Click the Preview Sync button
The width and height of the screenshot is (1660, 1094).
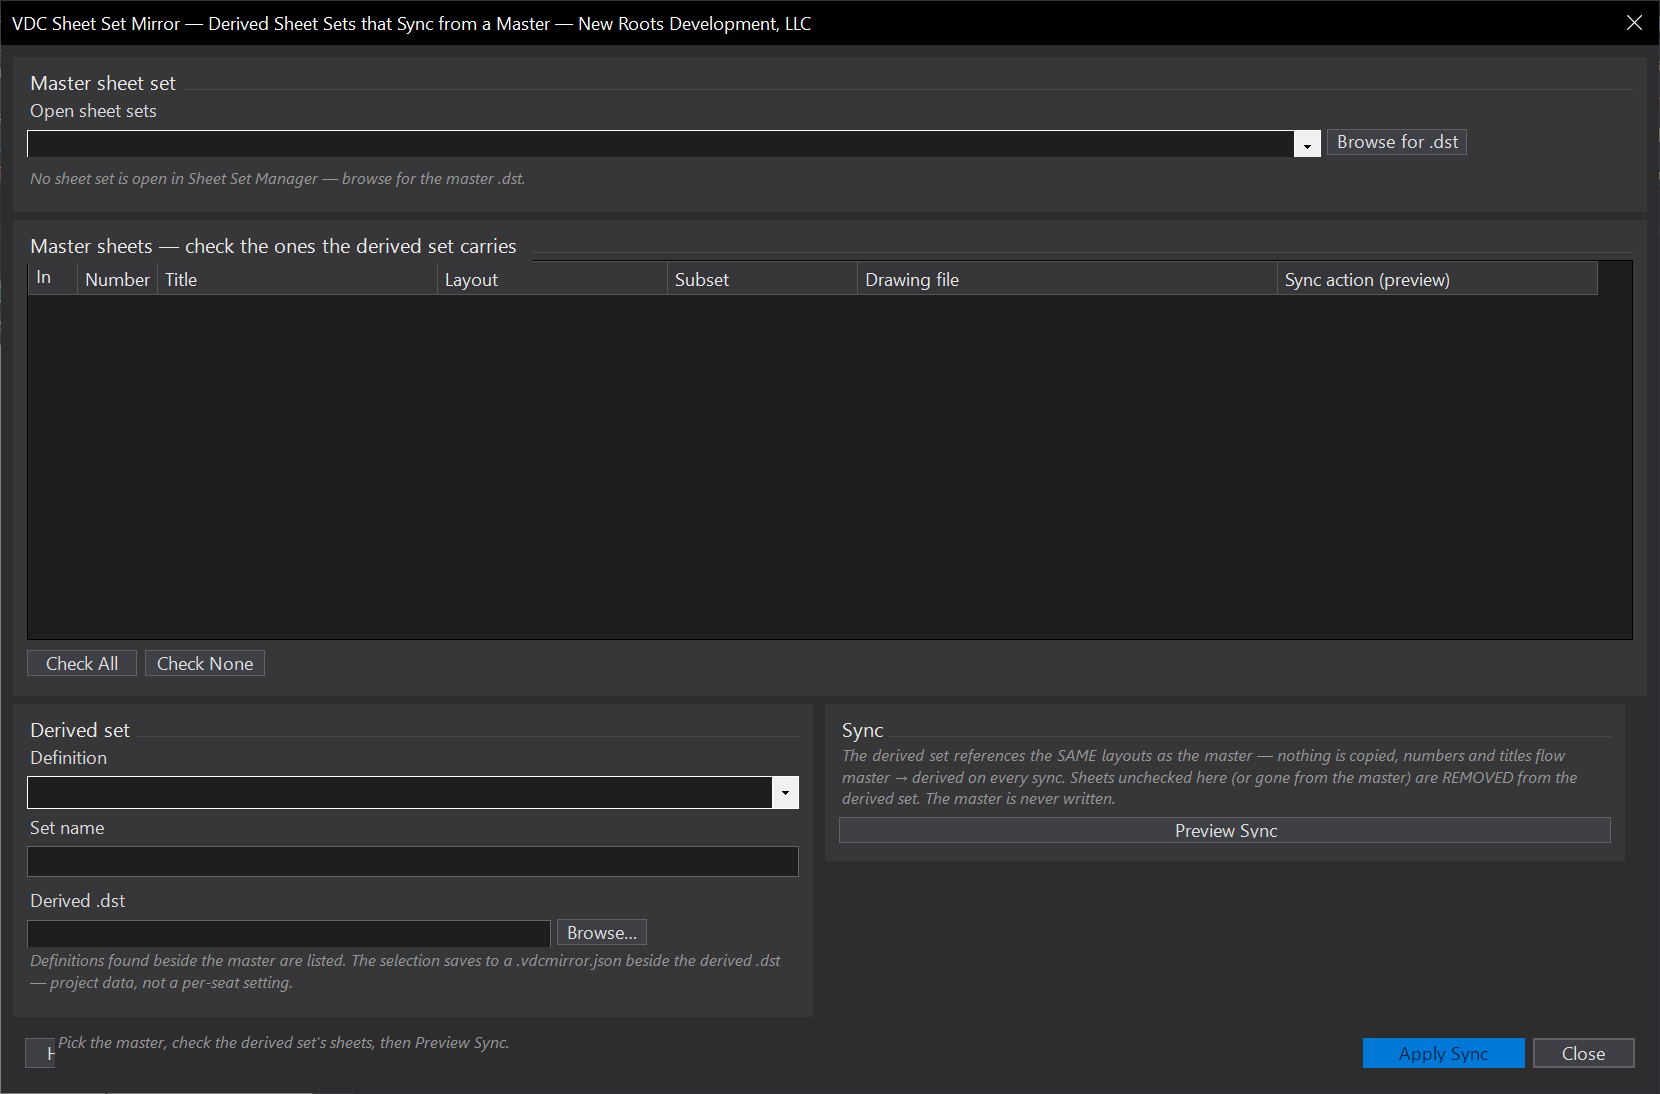(x=1225, y=830)
